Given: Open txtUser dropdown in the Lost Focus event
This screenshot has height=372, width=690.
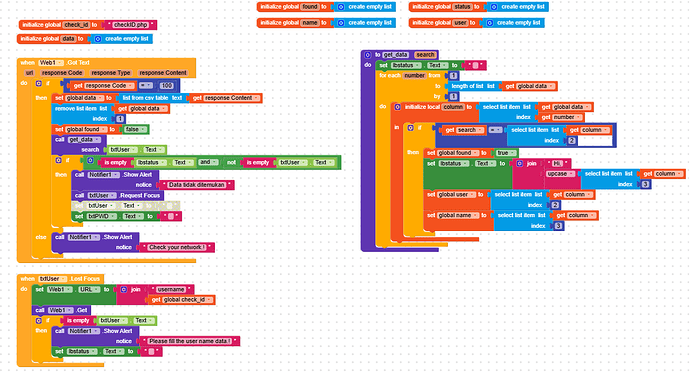Looking at the screenshot, I should pos(53,279).
